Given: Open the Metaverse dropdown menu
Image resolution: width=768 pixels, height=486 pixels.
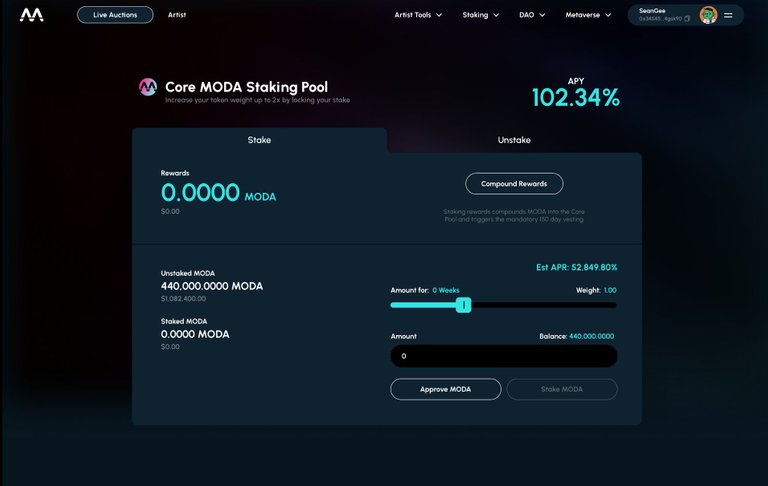Looking at the screenshot, I should [x=588, y=15].
